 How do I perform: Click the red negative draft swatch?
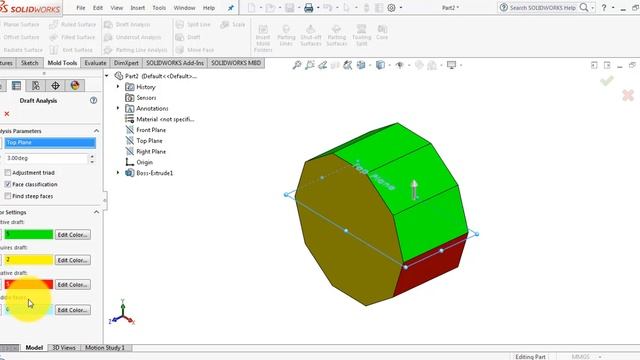(x=29, y=284)
